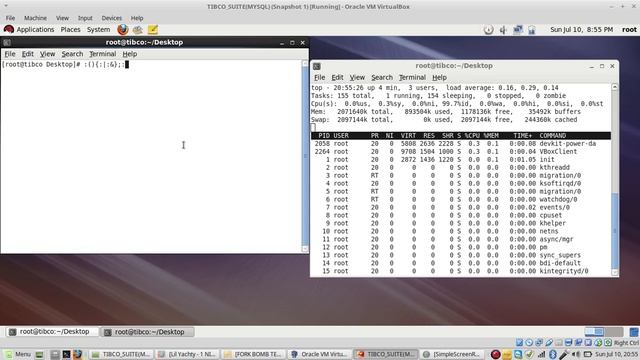Click the root user label in panel
Screen dimensions: 640x360
click(x=629, y=29)
